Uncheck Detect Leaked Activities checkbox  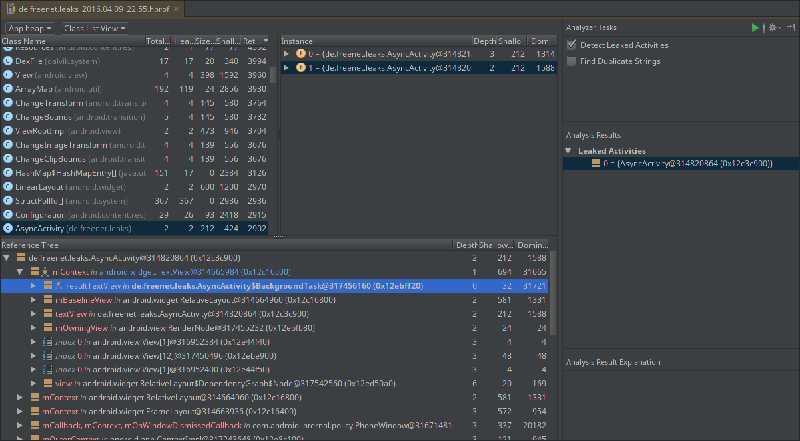571,45
